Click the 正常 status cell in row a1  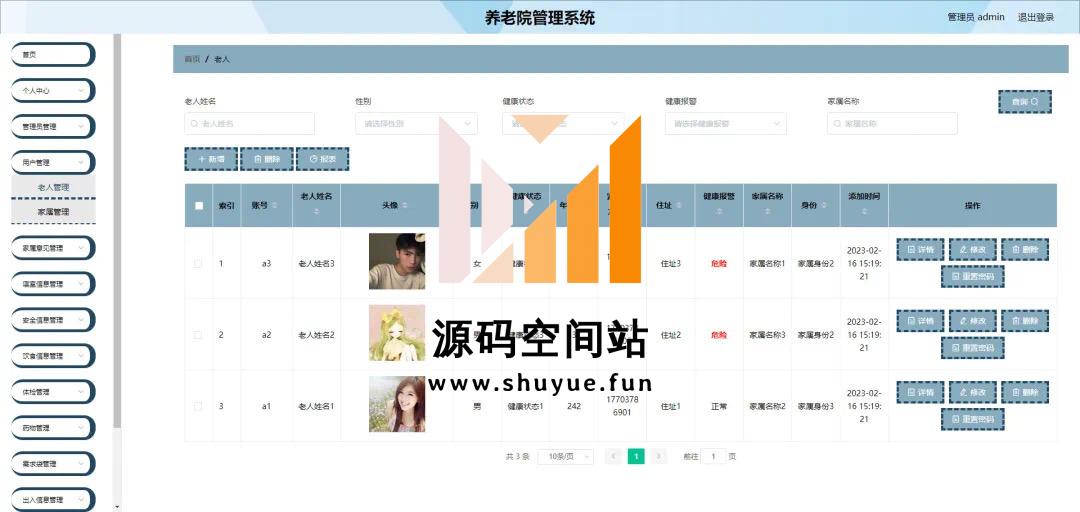pyautogui.click(x=718, y=407)
